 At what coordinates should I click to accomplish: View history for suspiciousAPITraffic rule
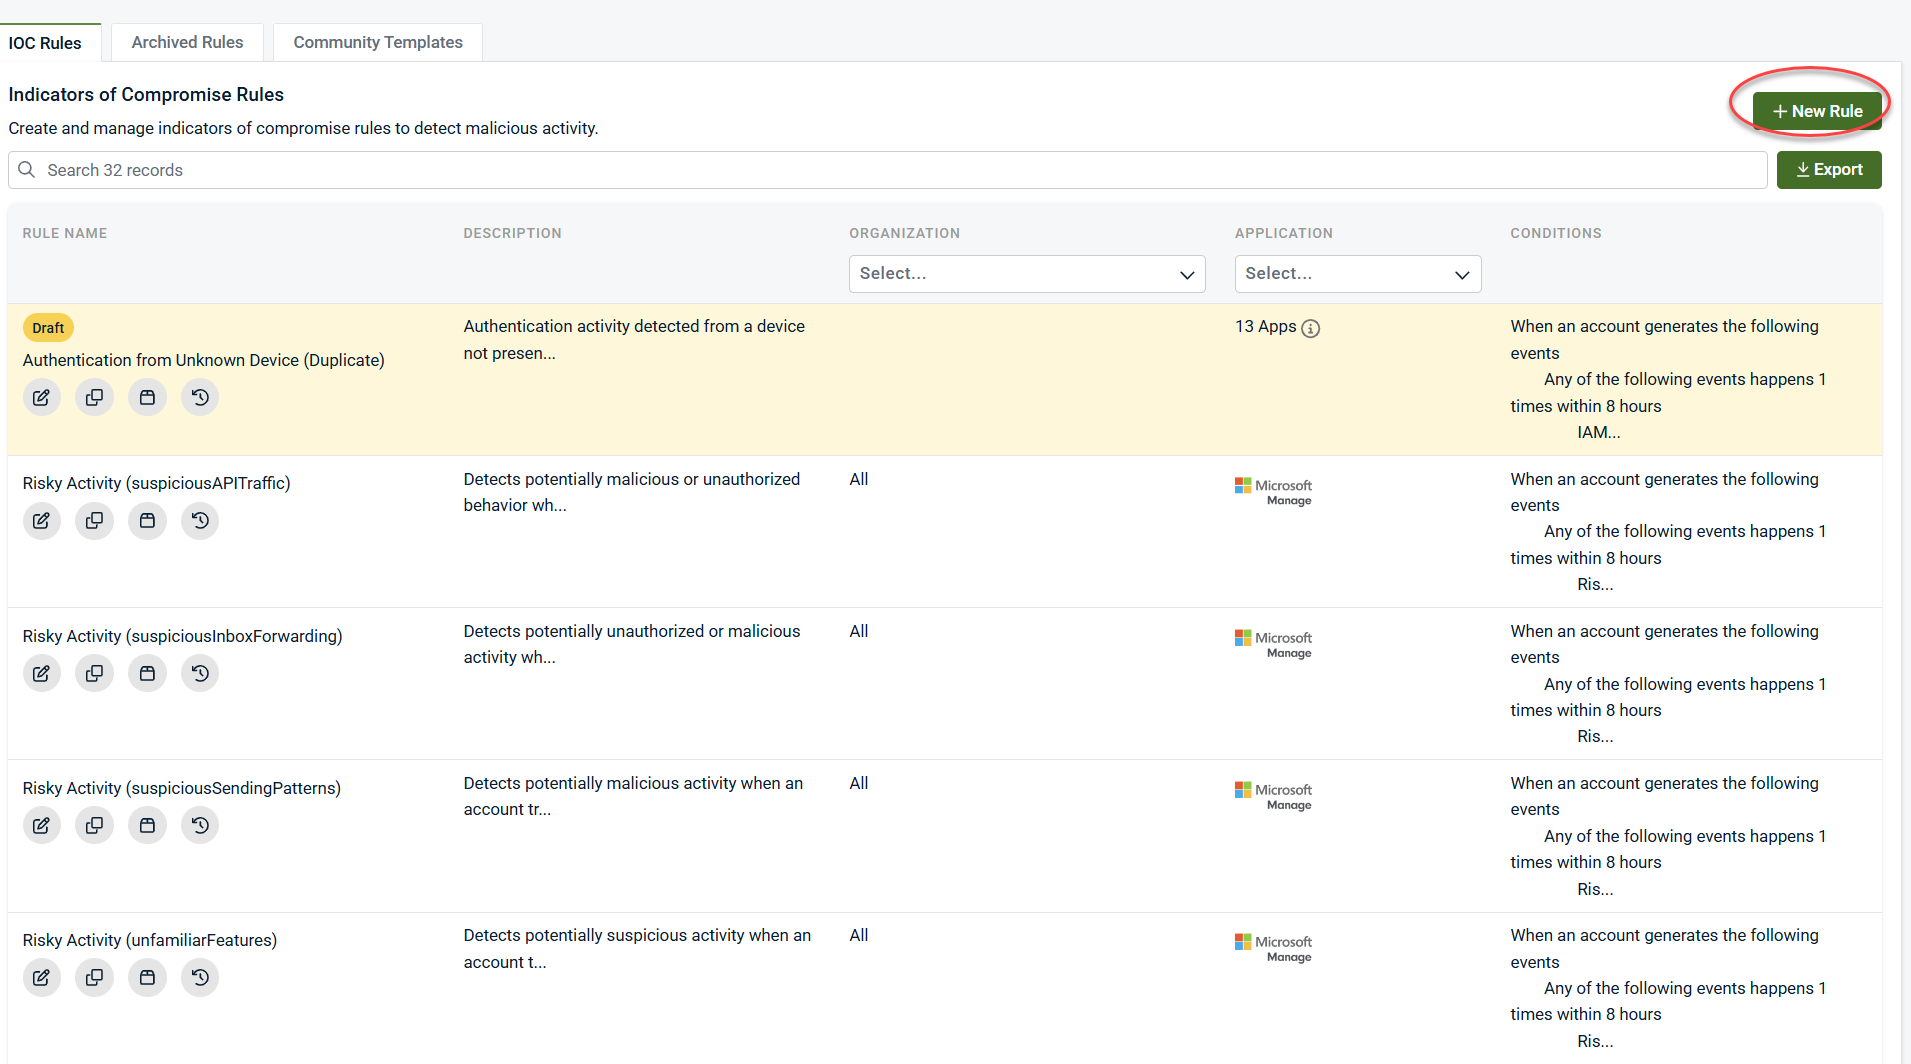200,521
